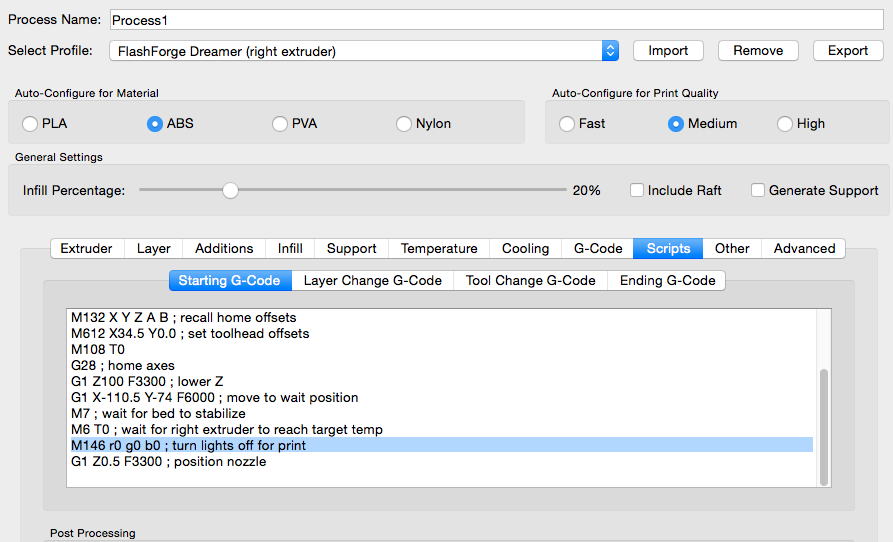Open the Select Profile dropdown

coord(364,51)
